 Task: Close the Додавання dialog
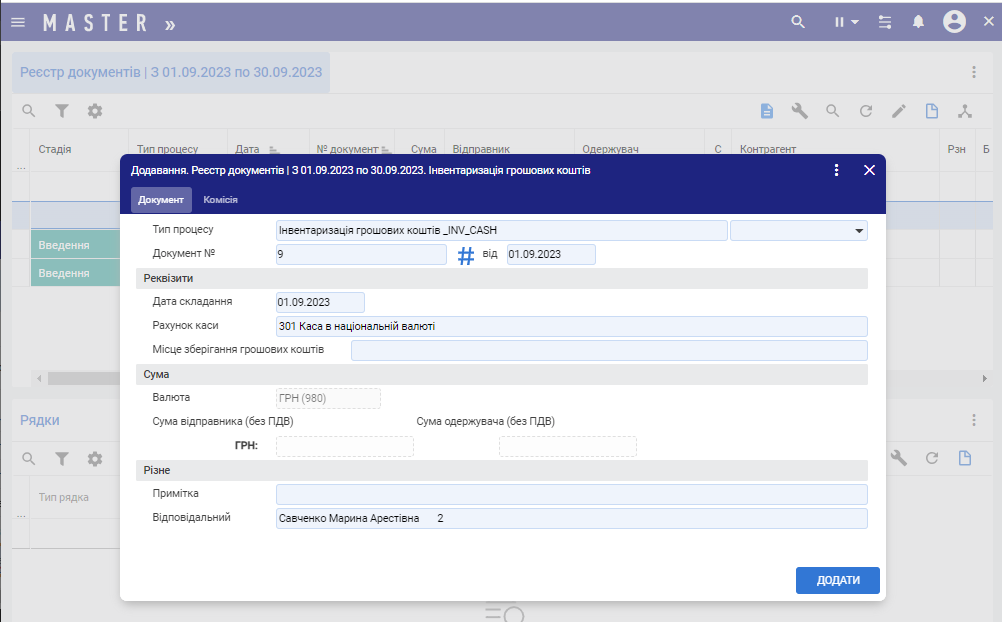[x=869, y=170]
